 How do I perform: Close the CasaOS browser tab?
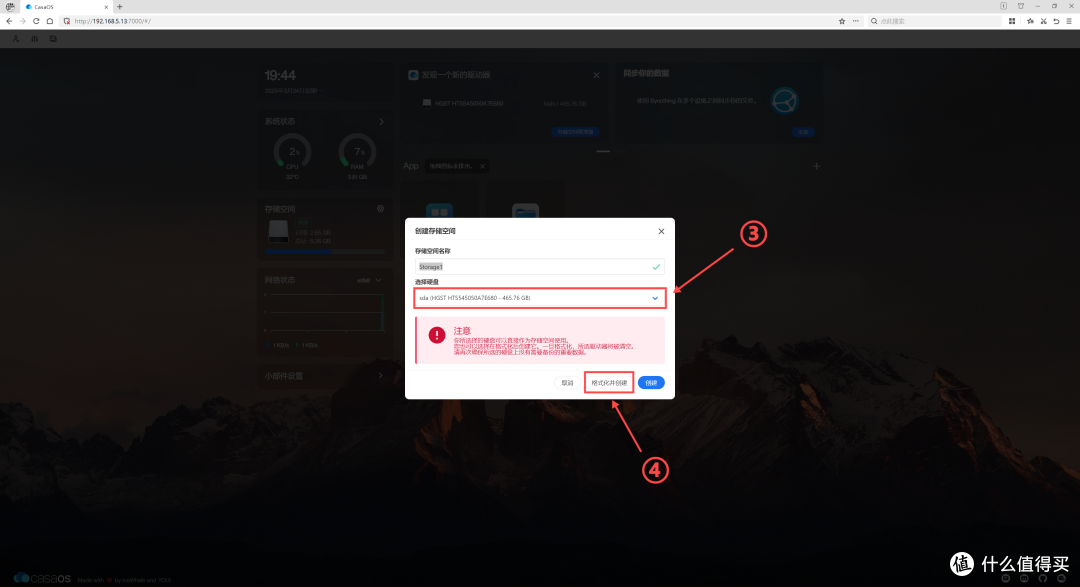[106, 7]
